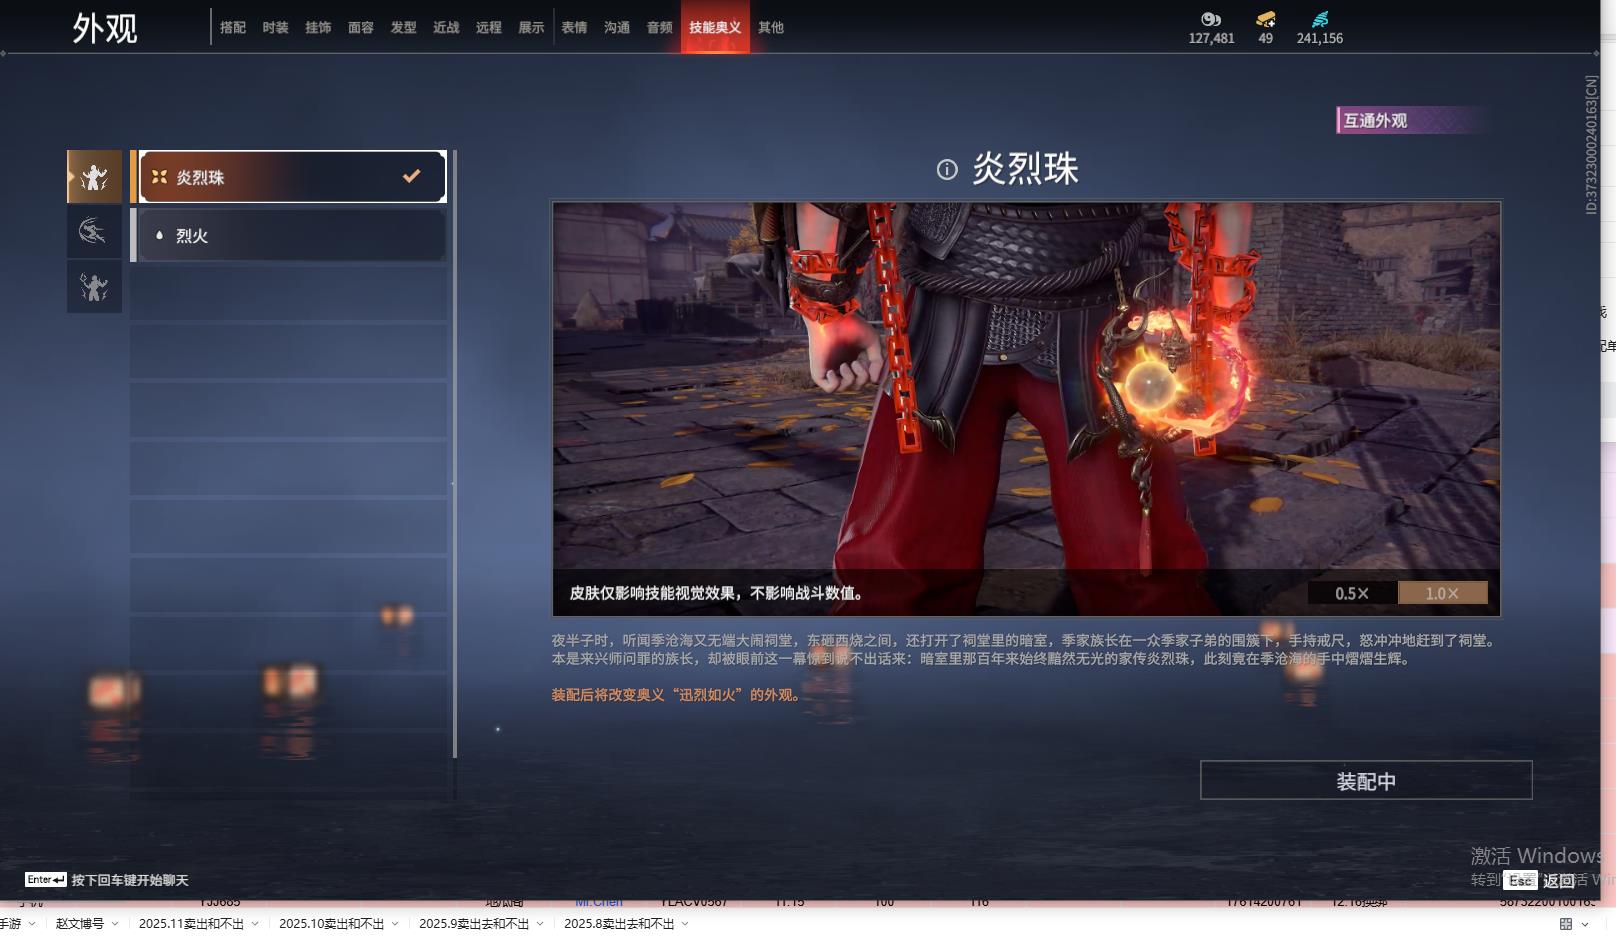Select the dashing figure skill category icon

(94, 232)
